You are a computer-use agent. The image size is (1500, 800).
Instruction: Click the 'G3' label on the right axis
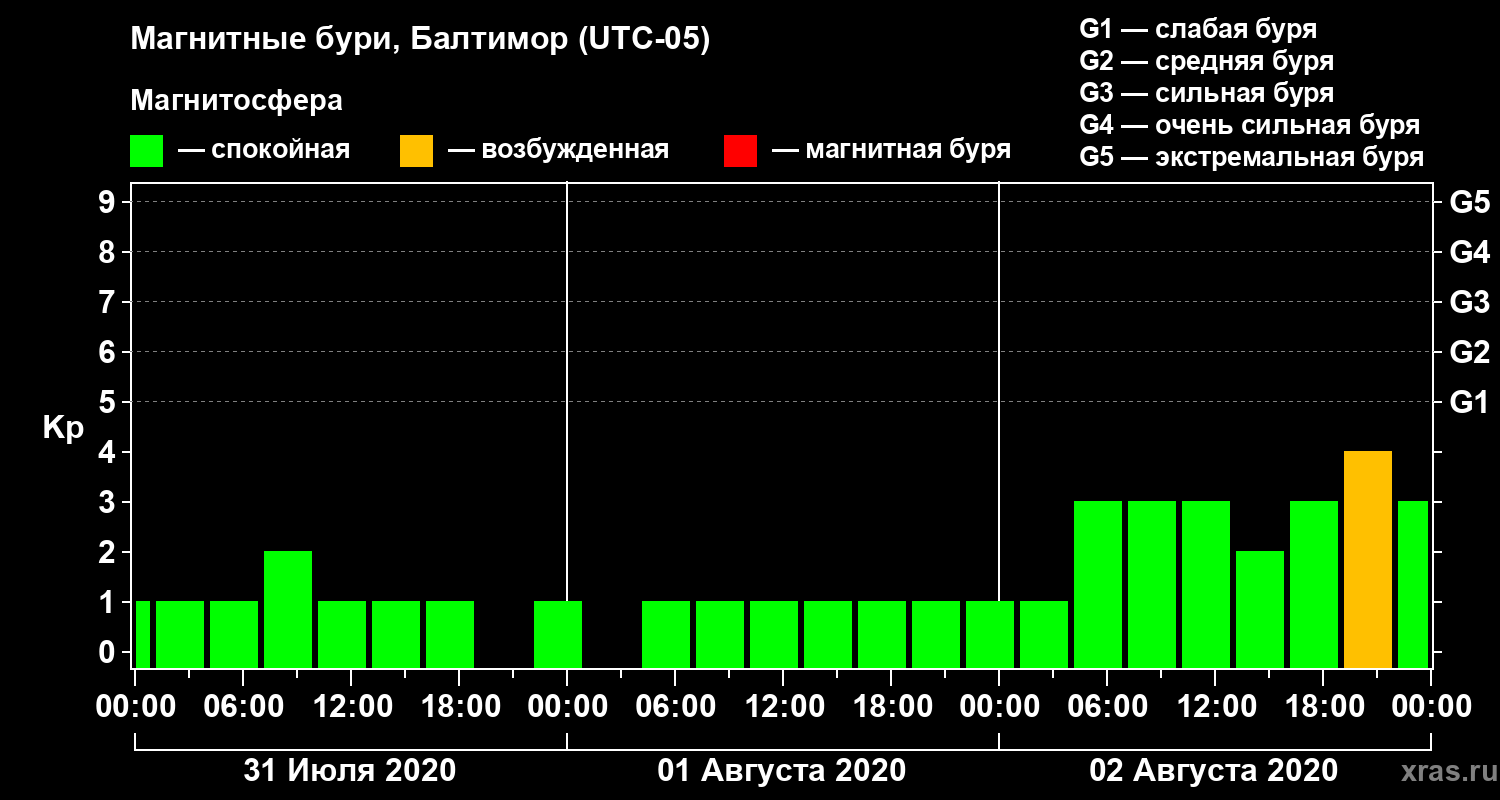click(1469, 302)
